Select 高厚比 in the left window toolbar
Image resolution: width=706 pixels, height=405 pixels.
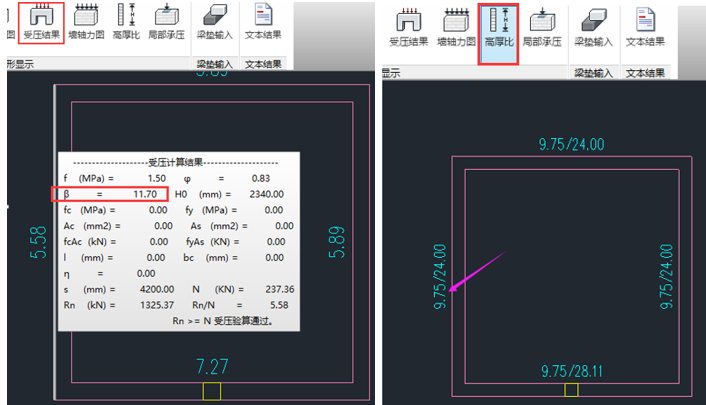(126, 22)
